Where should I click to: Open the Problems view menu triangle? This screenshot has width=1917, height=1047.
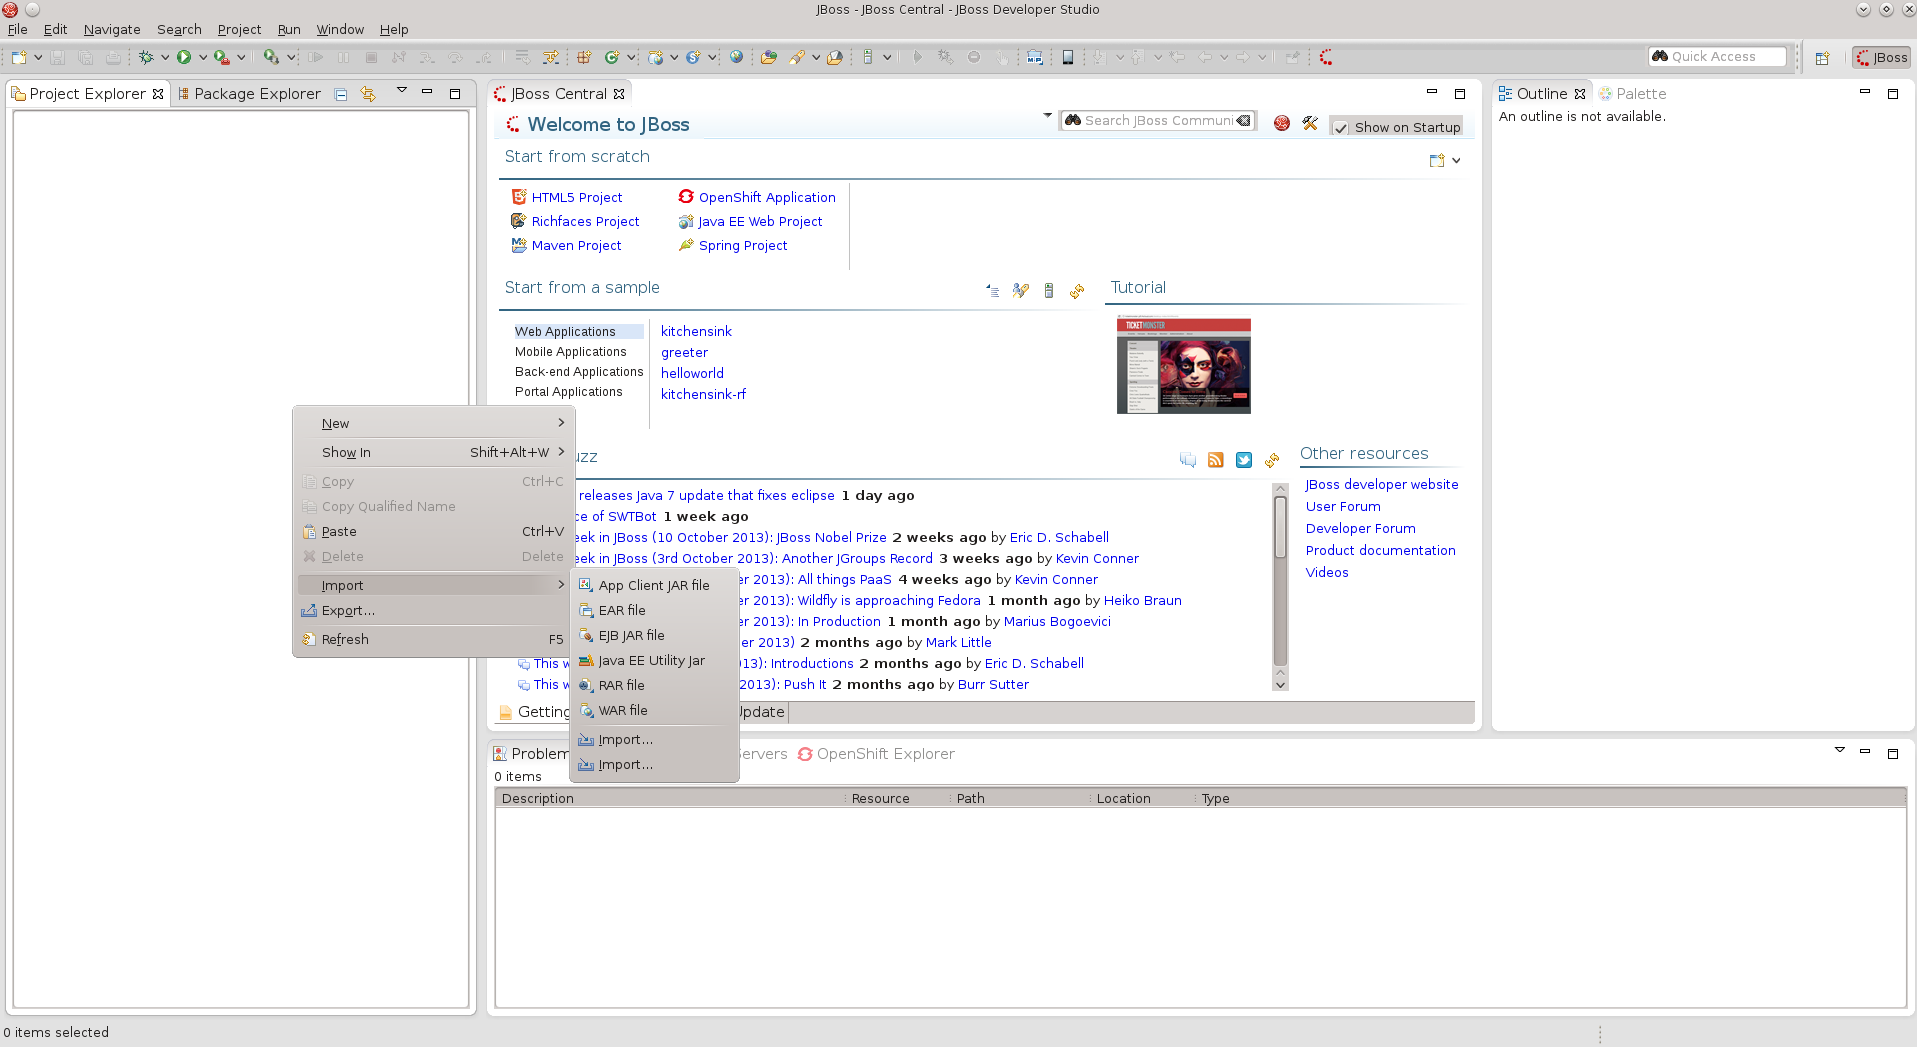[x=1839, y=750]
